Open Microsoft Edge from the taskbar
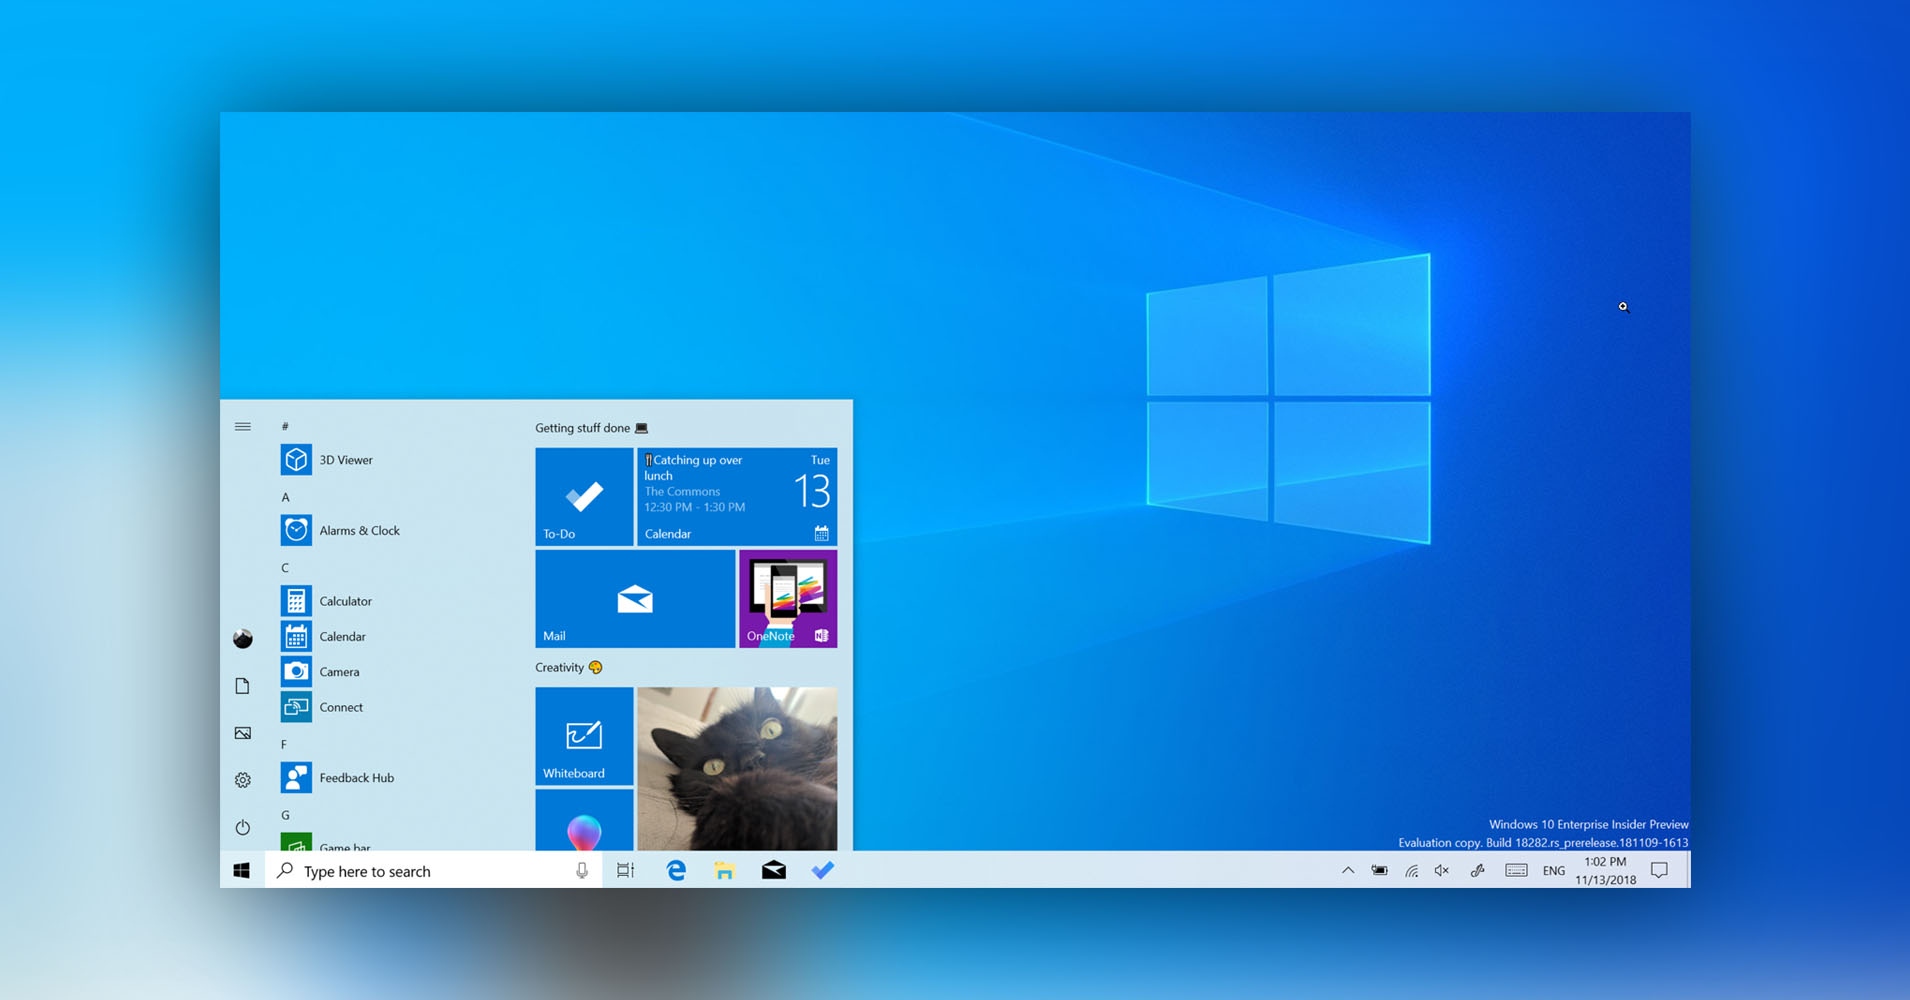This screenshot has width=1910, height=1000. tap(675, 870)
